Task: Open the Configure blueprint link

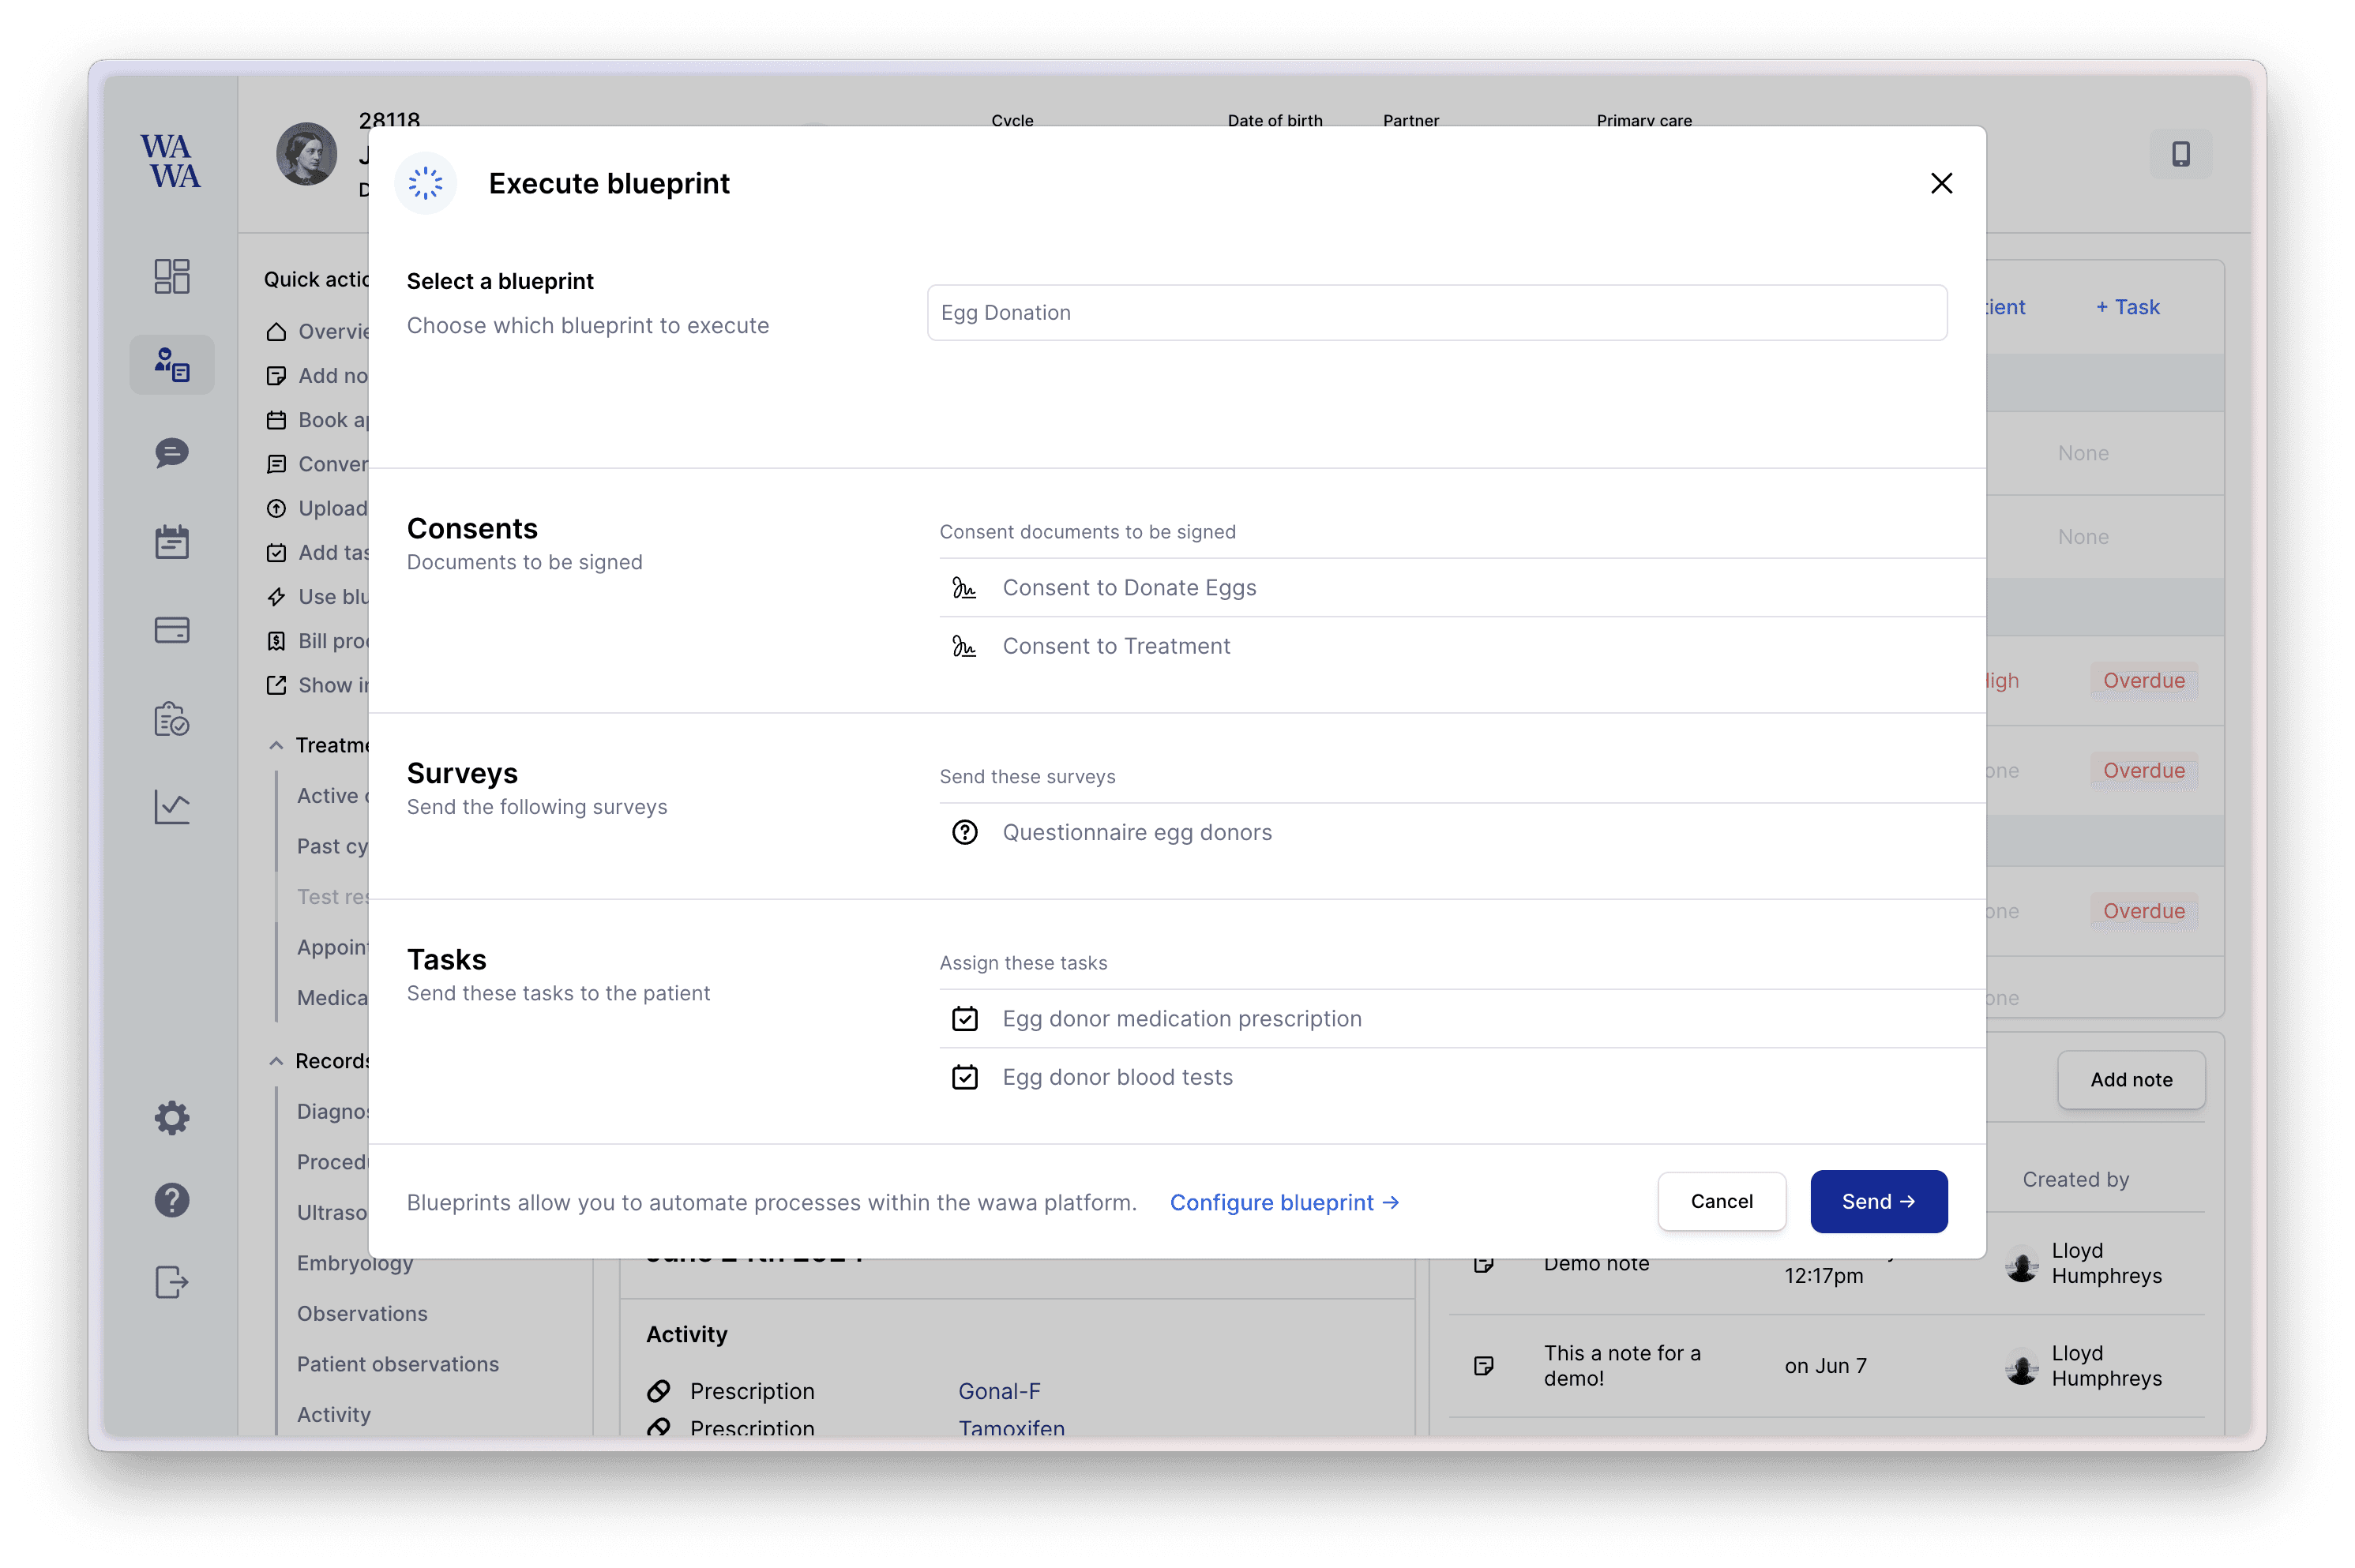Action: click(x=1283, y=1203)
